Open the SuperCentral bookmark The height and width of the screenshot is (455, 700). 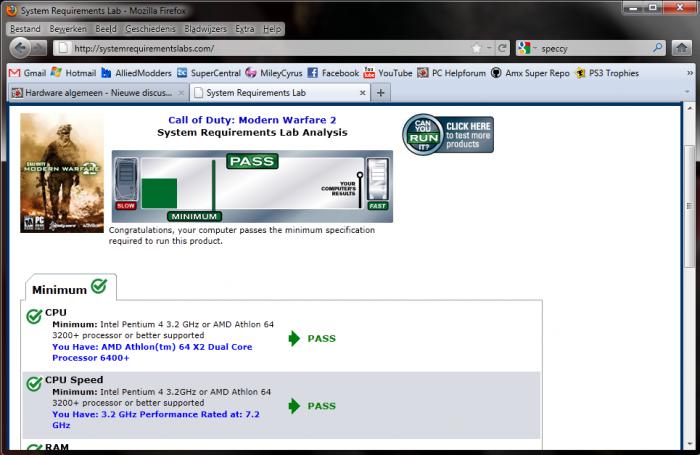point(209,73)
